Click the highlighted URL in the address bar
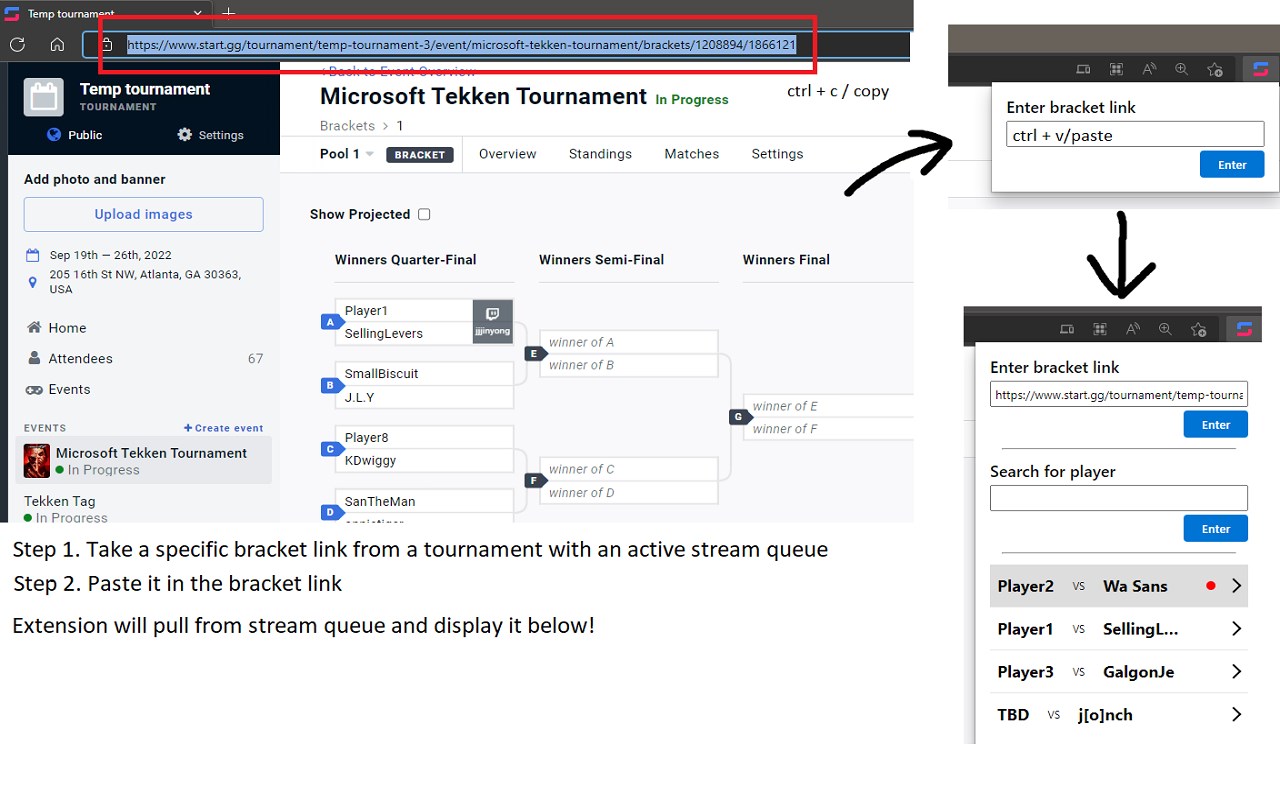The image size is (1280, 800). [461, 45]
